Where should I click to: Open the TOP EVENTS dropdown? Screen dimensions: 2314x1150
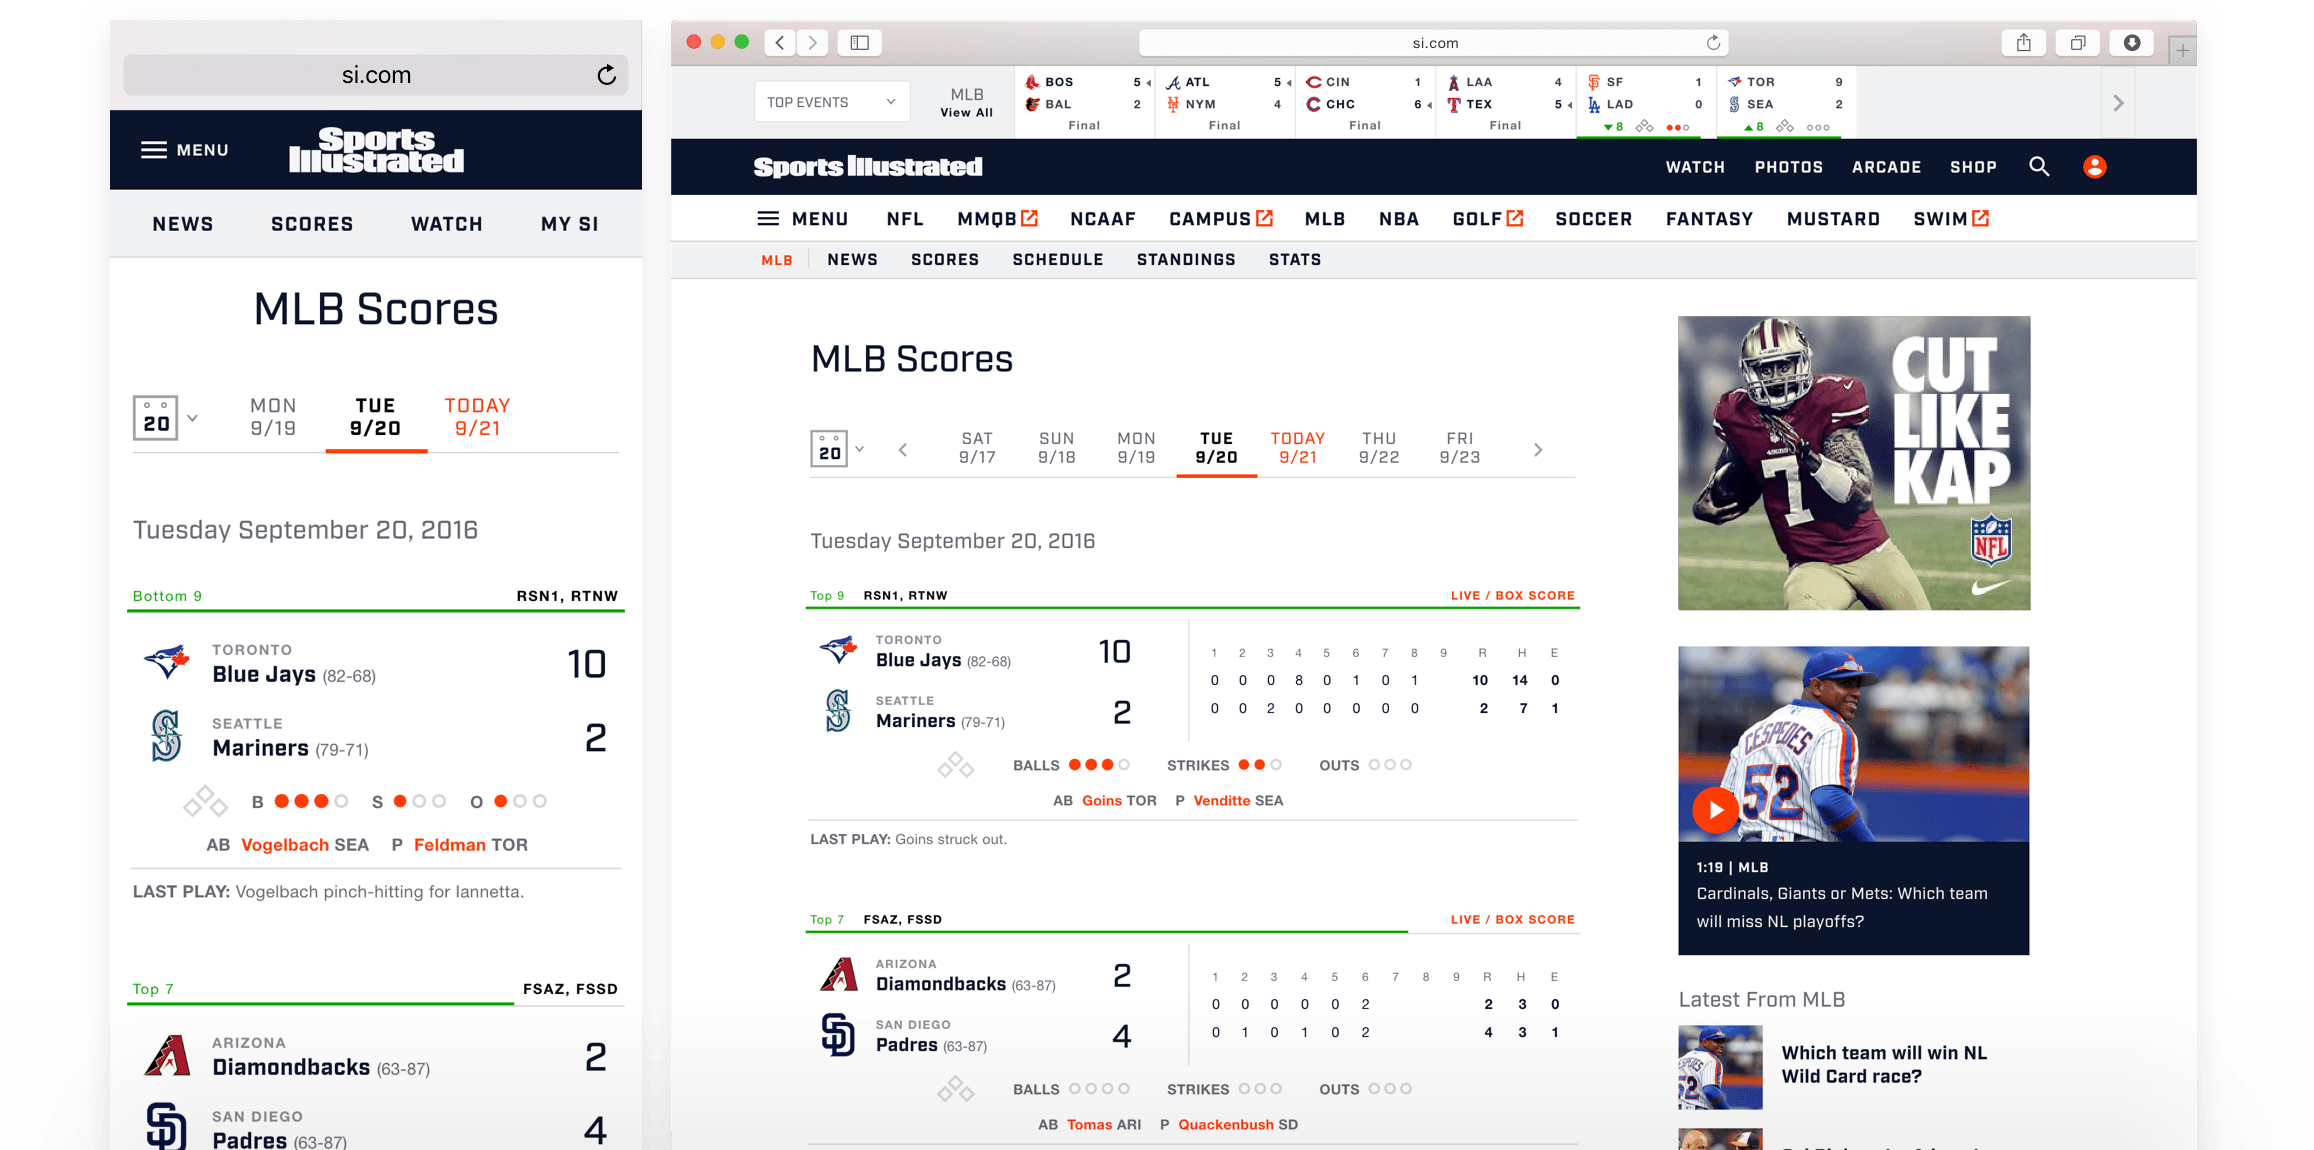[x=832, y=102]
